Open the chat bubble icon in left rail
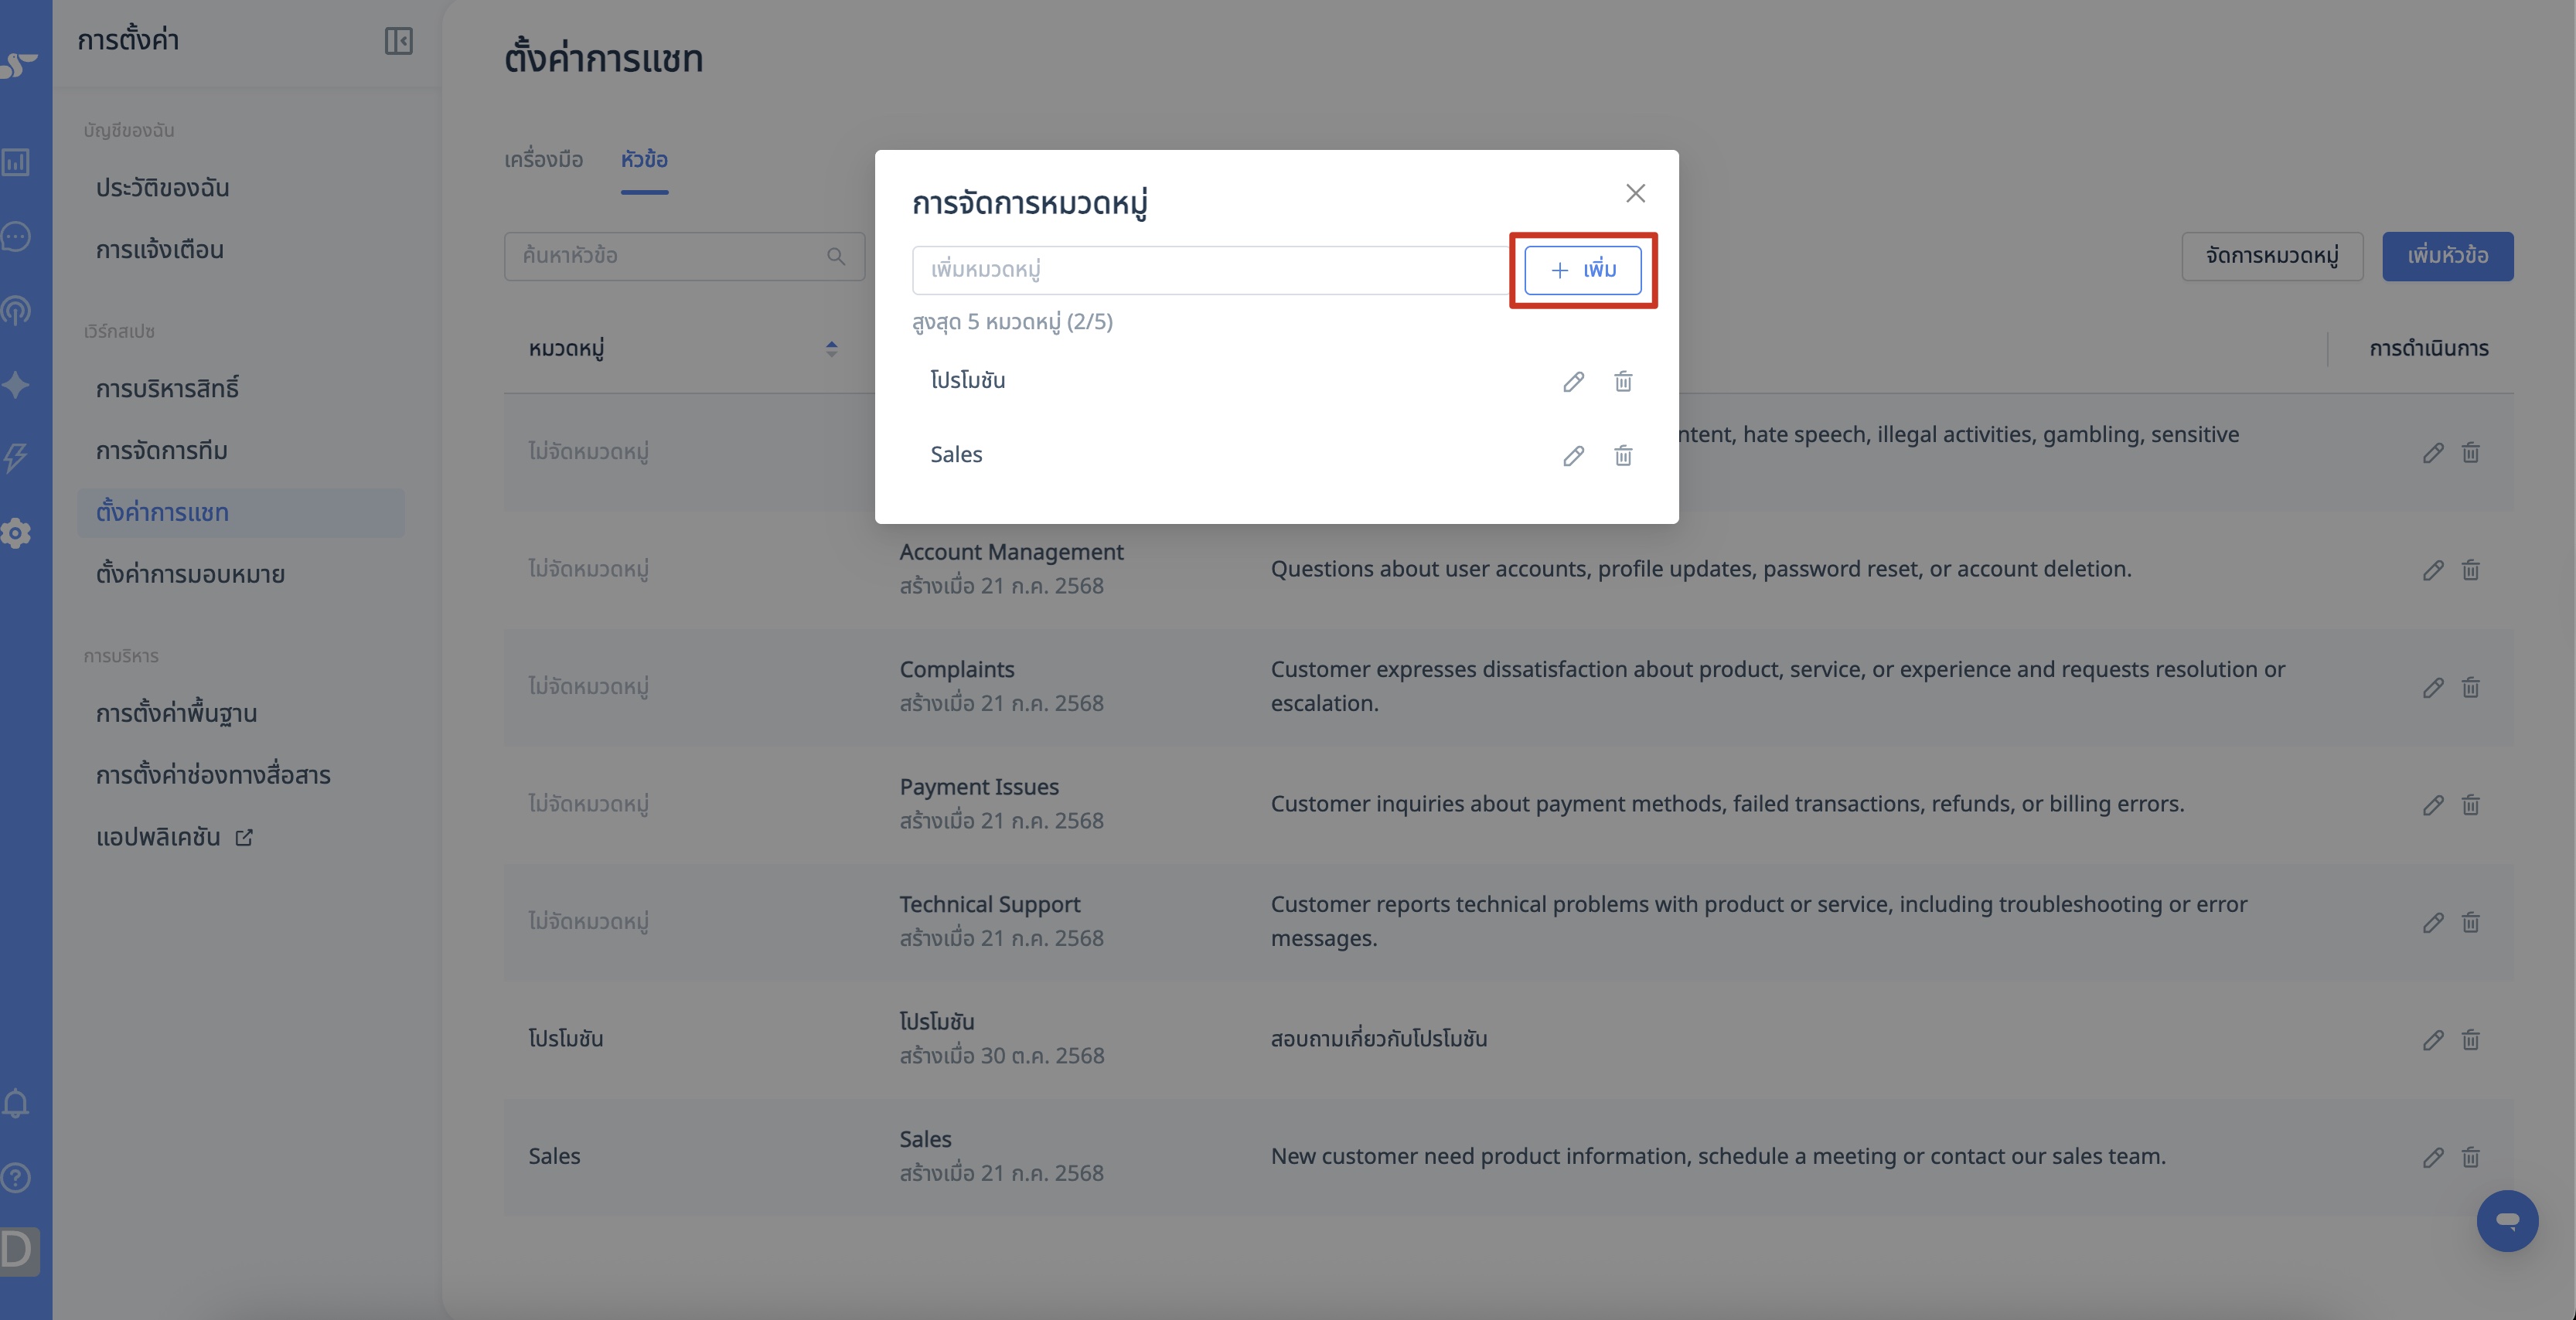Viewport: 2576px width, 1320px height. click(16, 237)
